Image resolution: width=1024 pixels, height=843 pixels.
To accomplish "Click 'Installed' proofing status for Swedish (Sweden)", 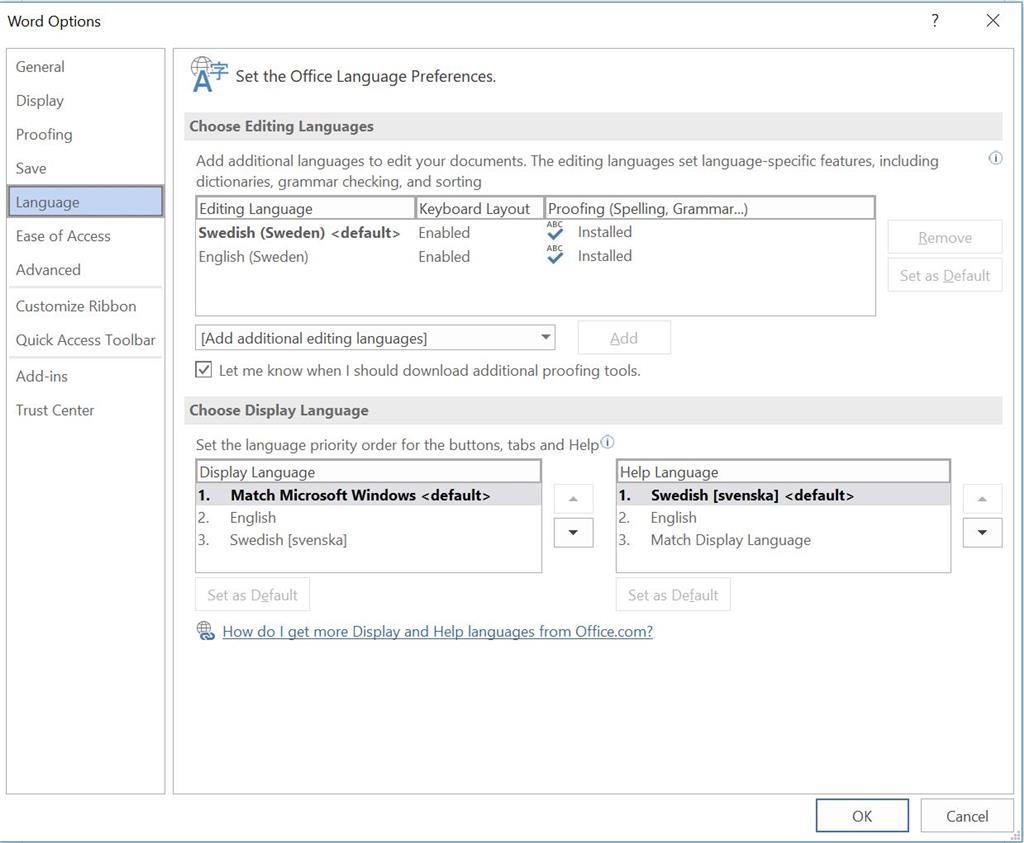I will [x=605, y=232].
